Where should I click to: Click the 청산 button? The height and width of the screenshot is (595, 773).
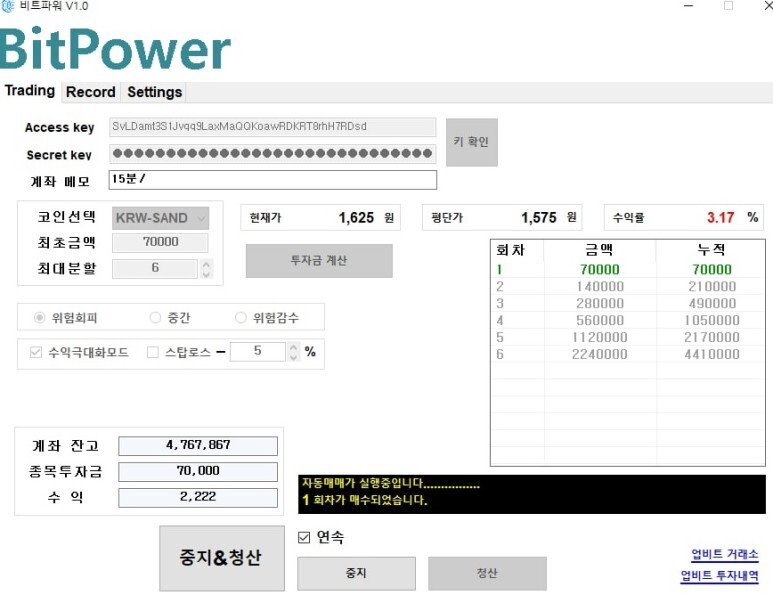487,573
